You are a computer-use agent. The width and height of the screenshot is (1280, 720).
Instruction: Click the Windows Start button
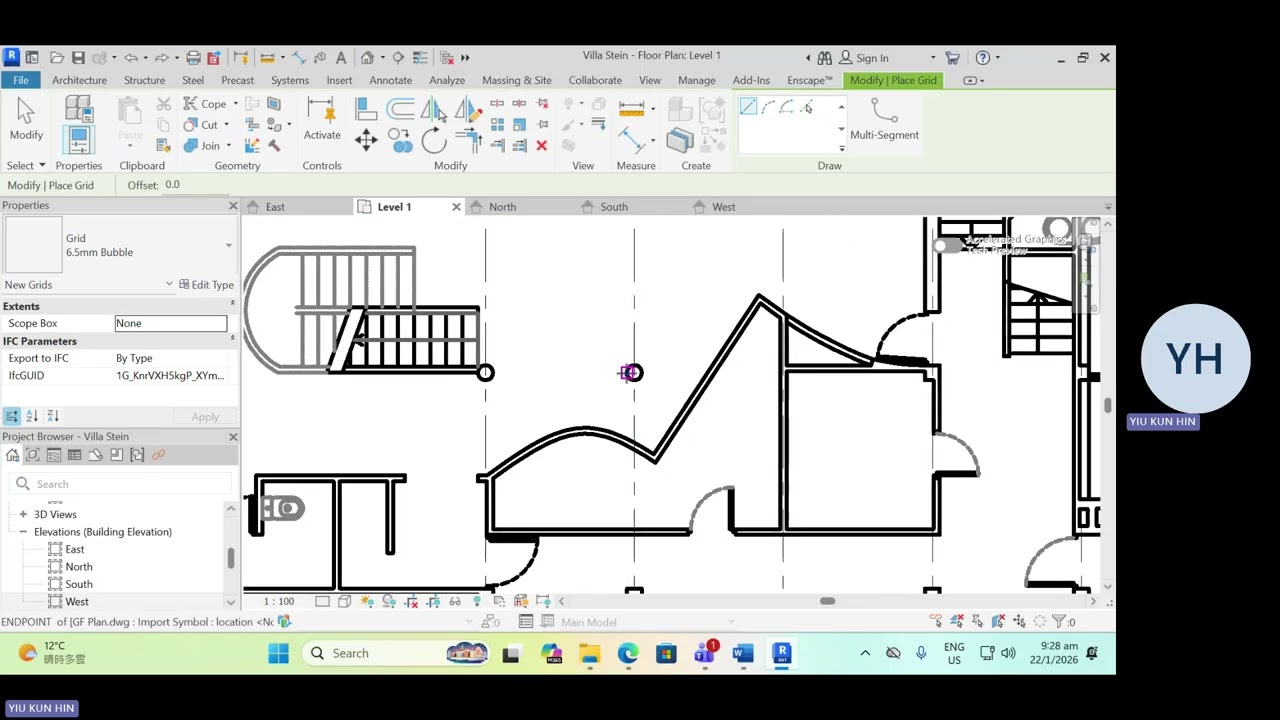coord(278,653)
